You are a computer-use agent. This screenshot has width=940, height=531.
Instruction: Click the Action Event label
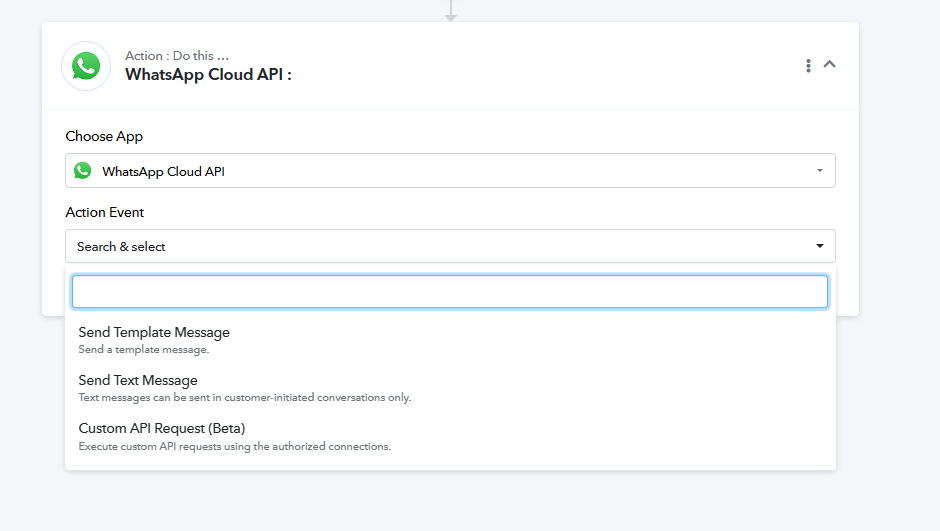click(105, 212)
